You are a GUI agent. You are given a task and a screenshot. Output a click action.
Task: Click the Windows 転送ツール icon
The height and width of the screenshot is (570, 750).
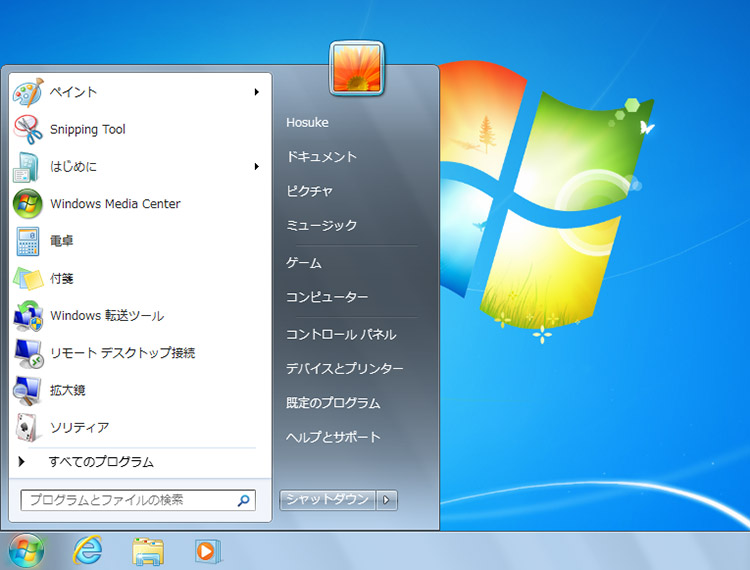(27, 316)
